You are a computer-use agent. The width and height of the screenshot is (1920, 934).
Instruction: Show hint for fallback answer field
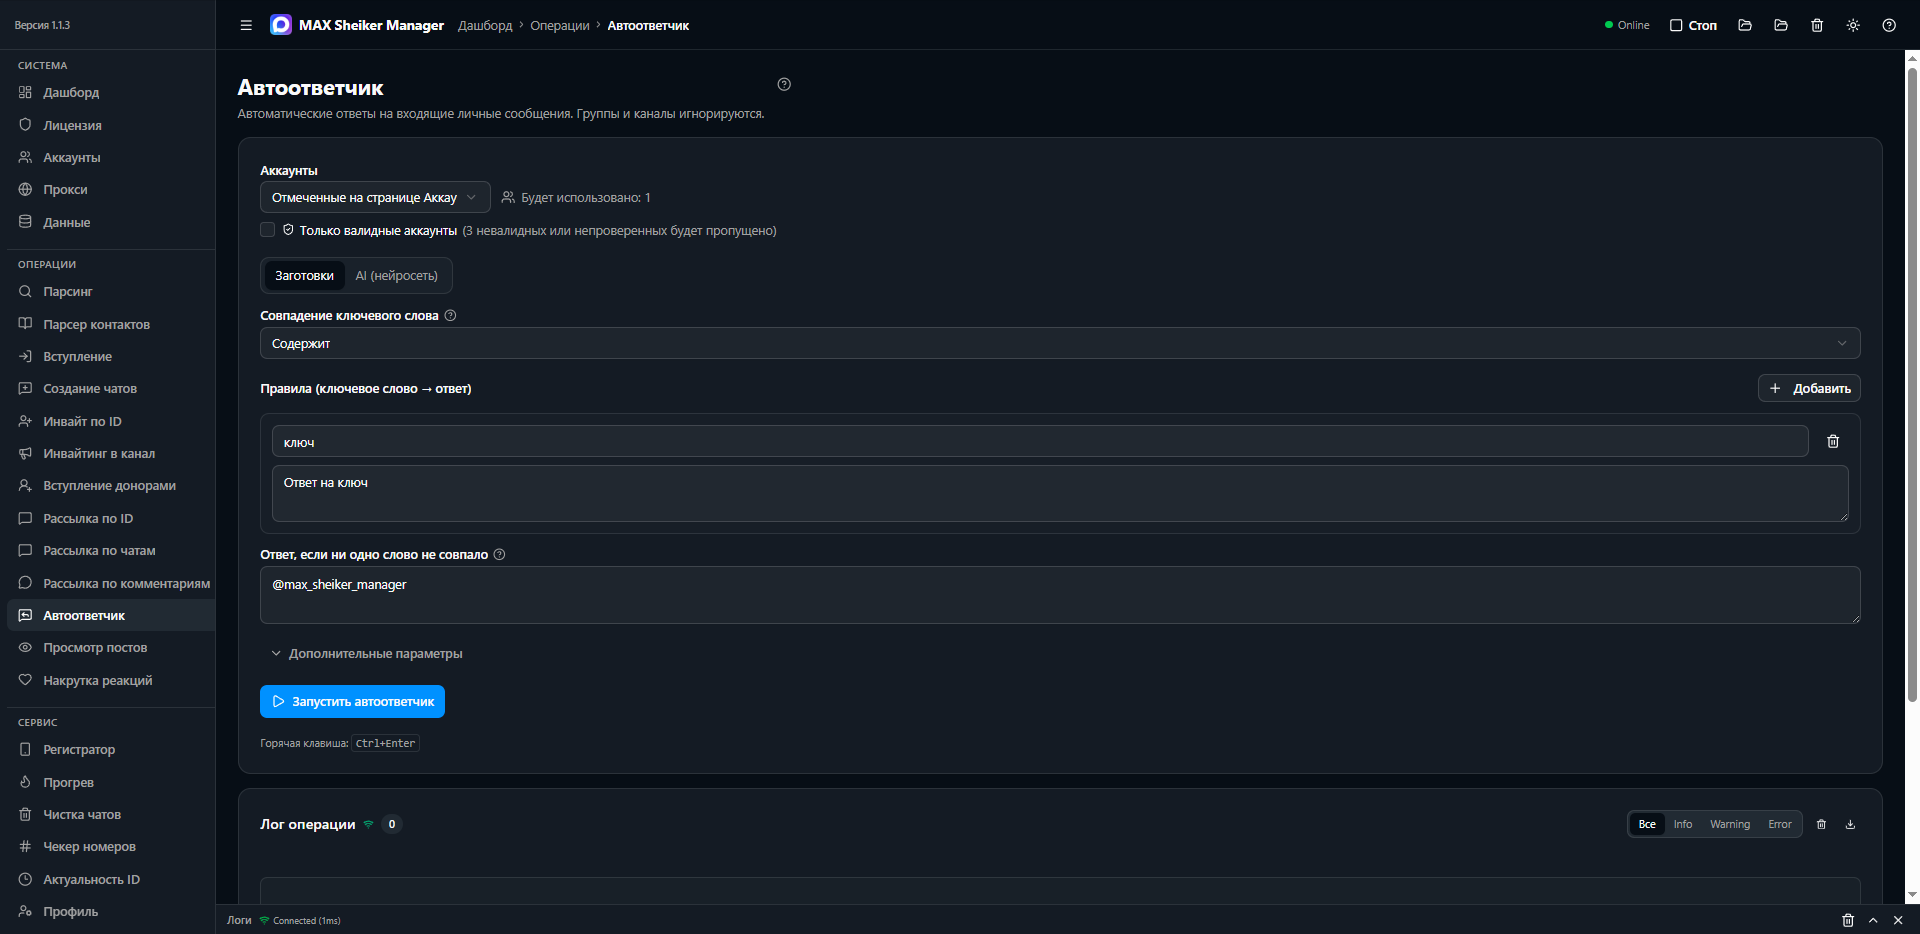(499, 554)
